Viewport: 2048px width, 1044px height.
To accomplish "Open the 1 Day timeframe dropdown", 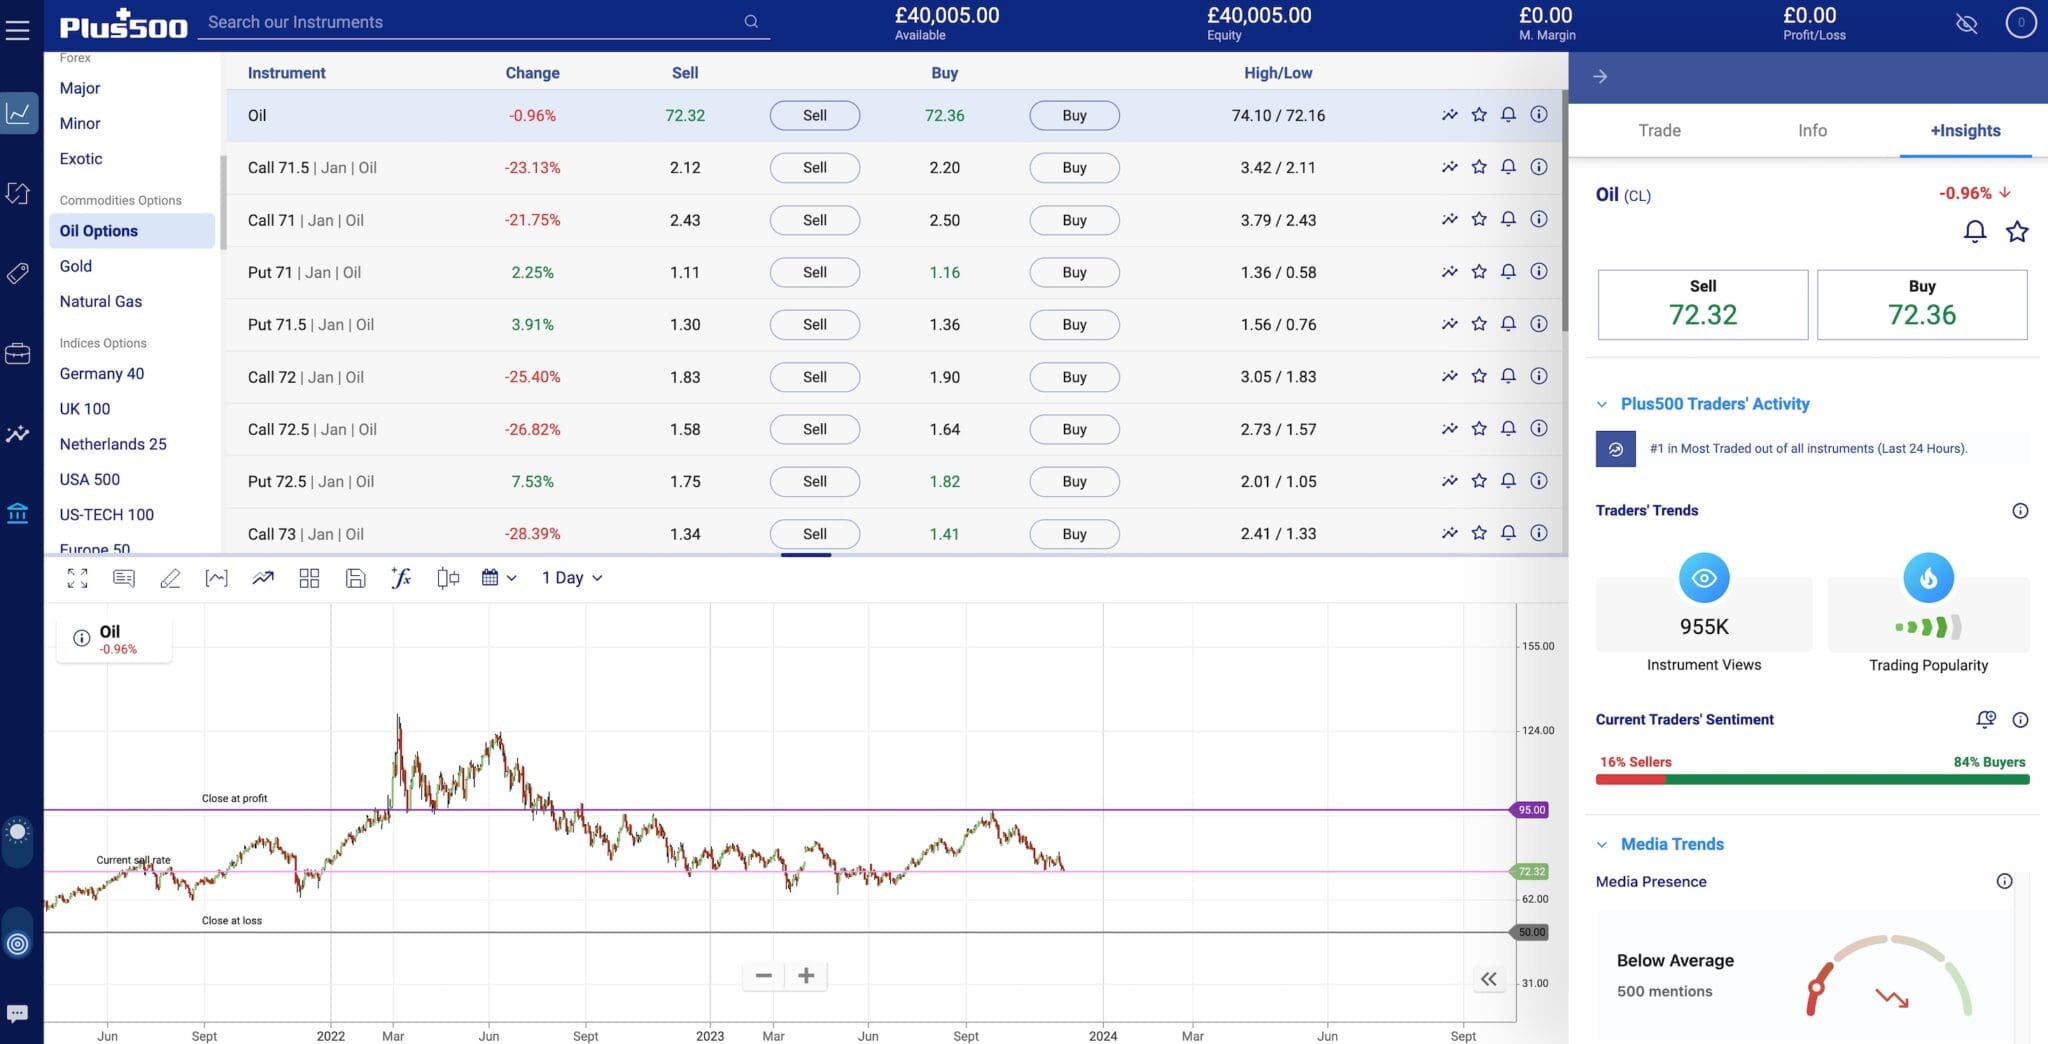I will pos(572,578).
